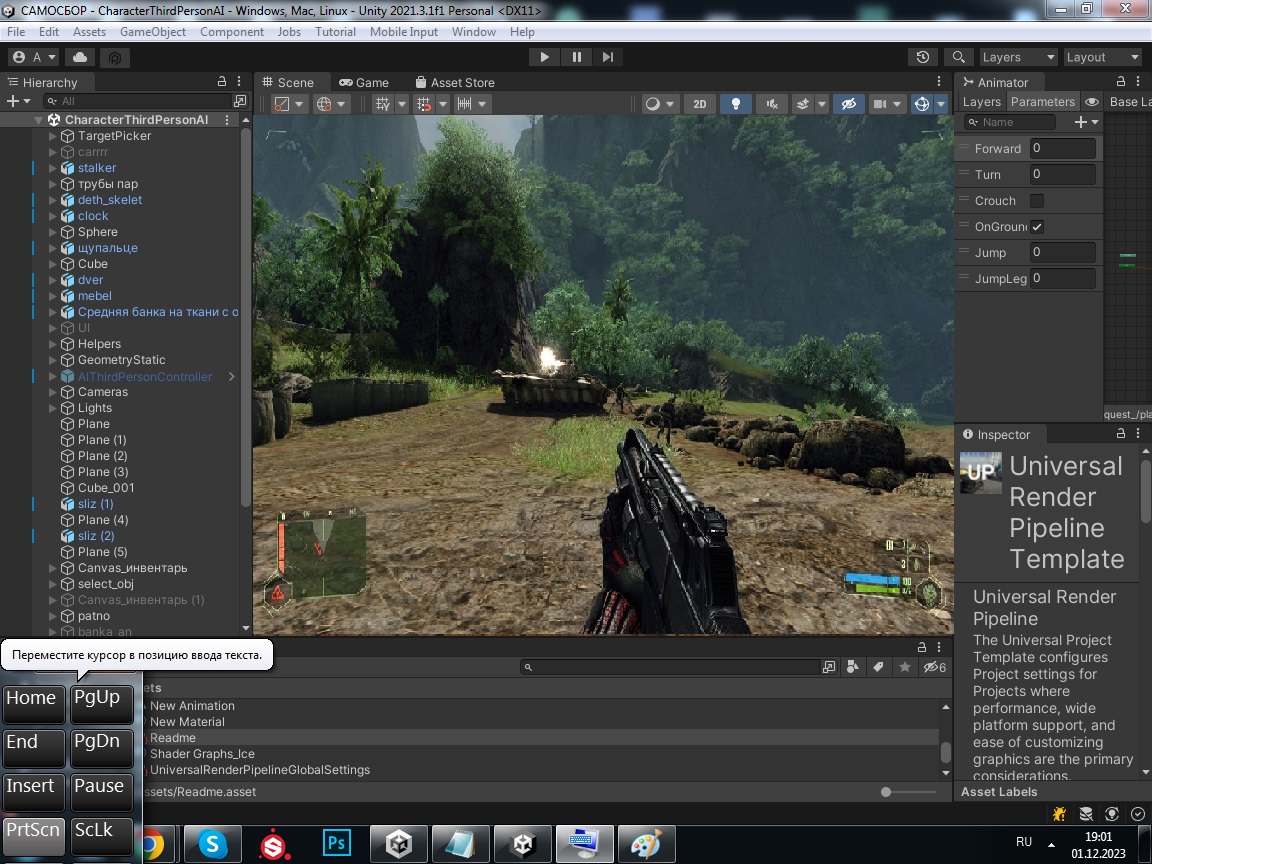Focus the Animator parameter Name search field
Screen dimensions: 1280x864
coord(1010,122)
